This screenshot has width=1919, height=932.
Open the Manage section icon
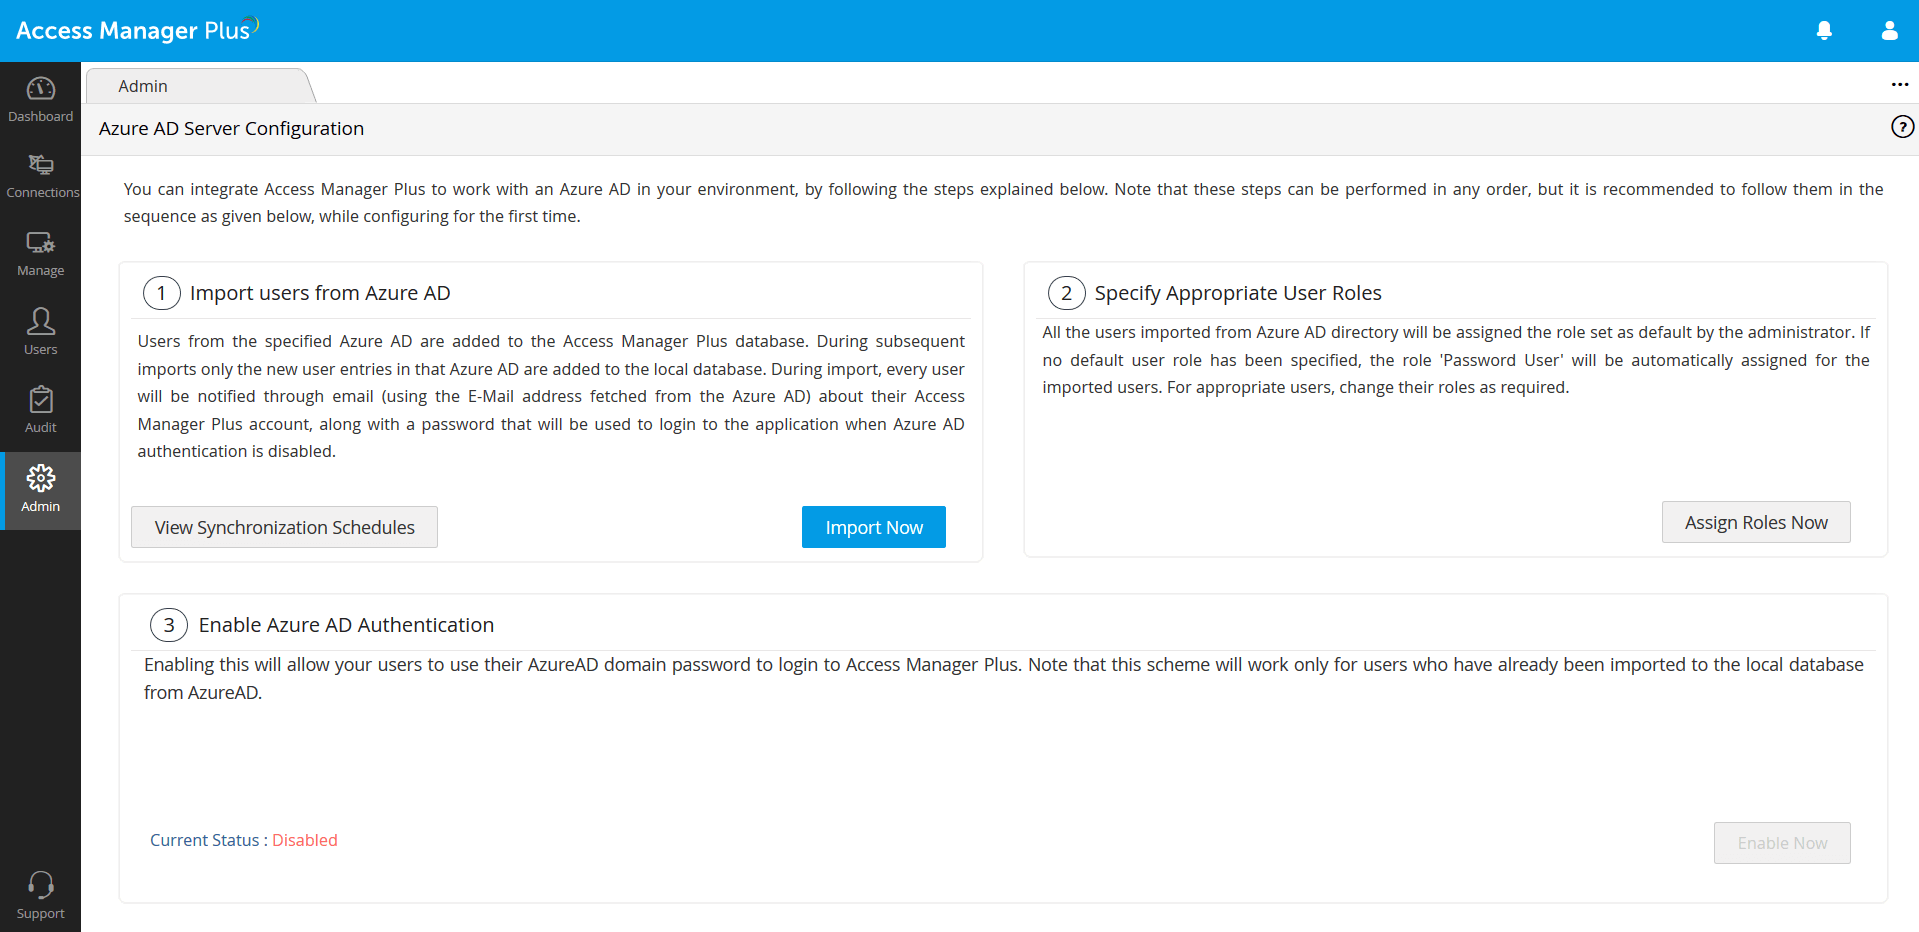(x=41, y=243)
